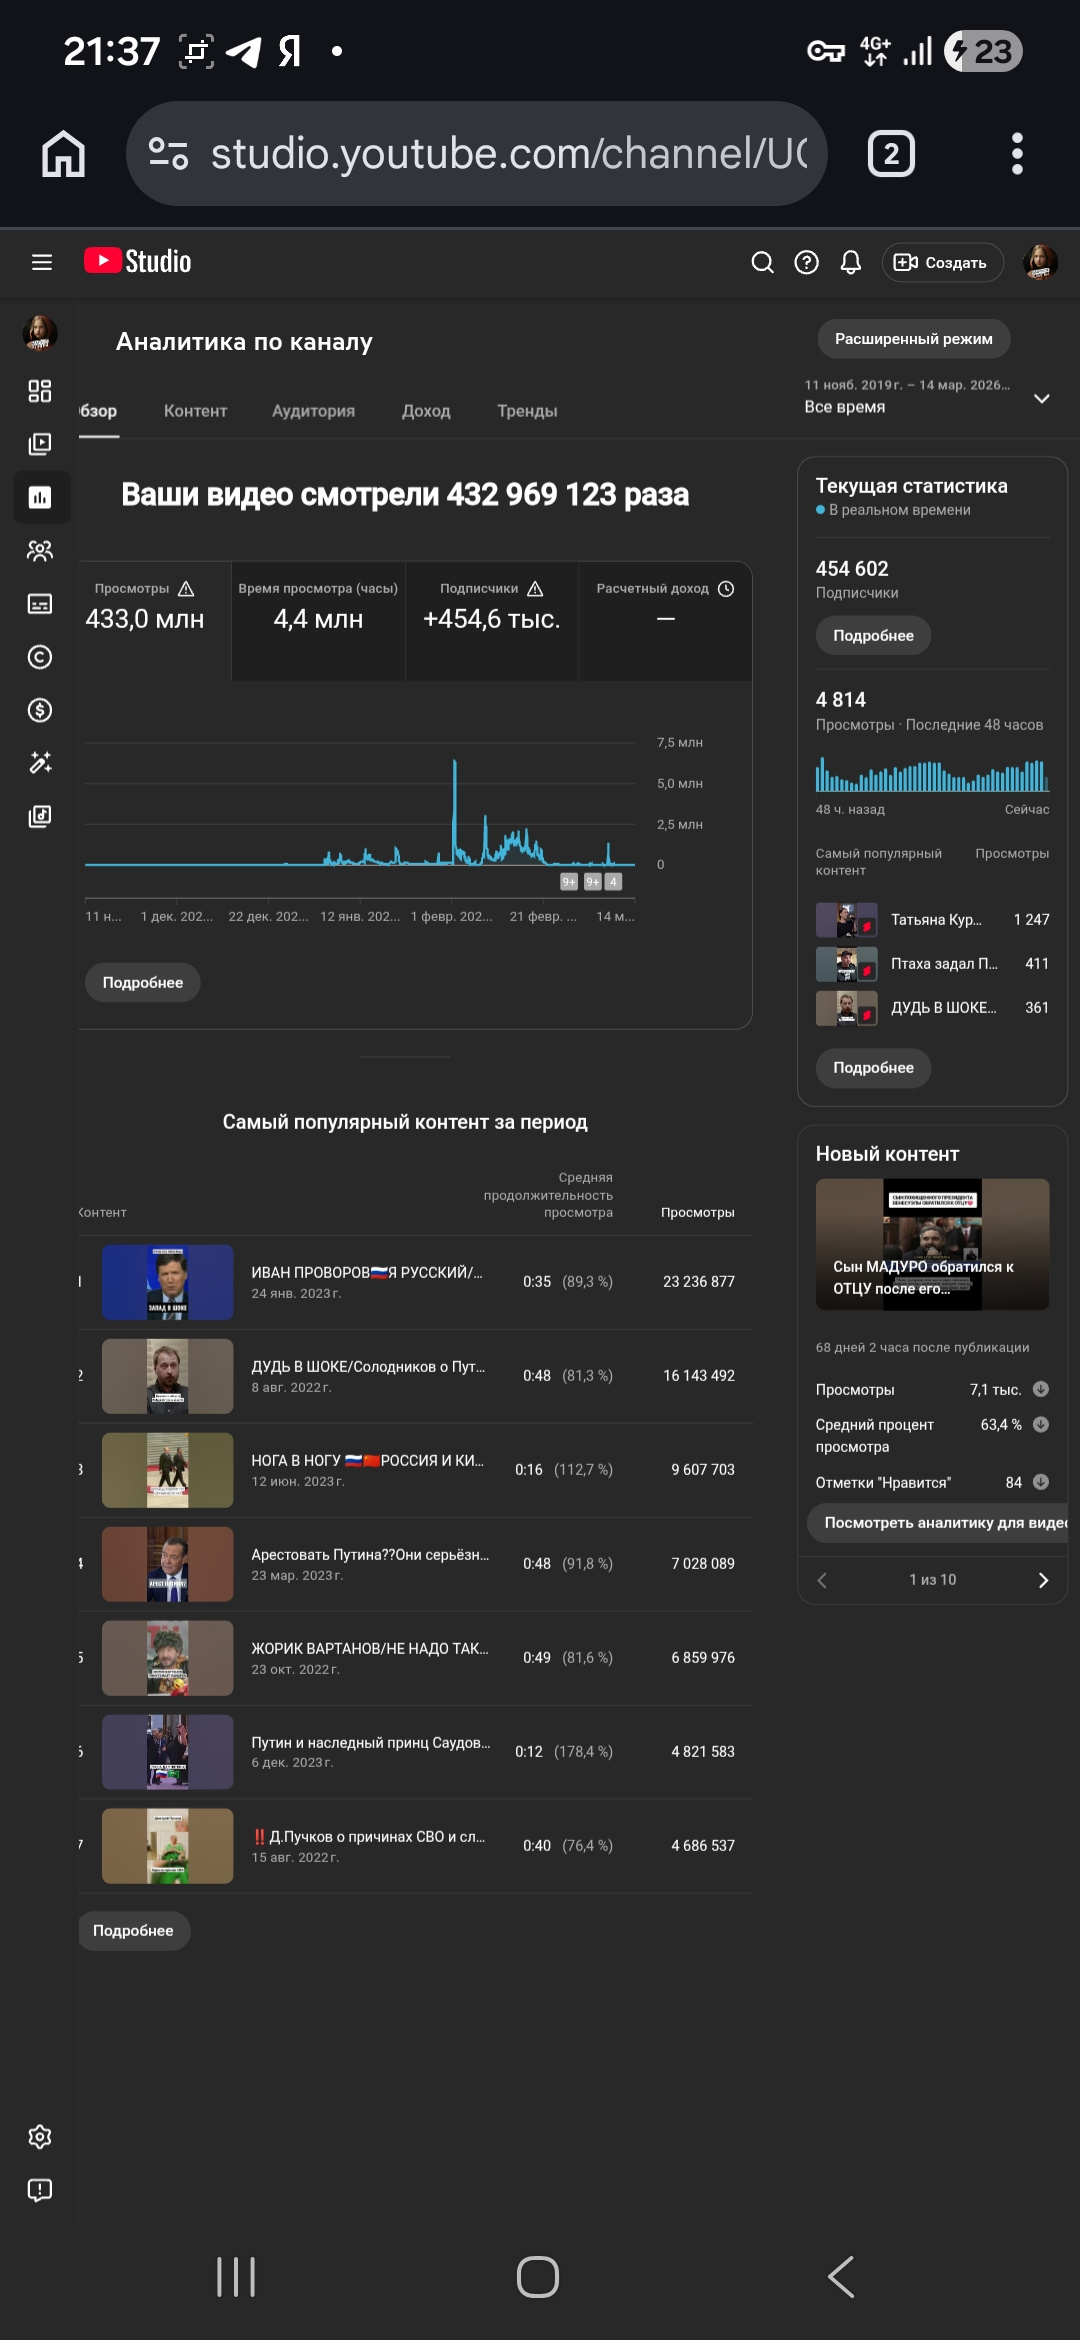
Task: Open channel avatar in left sidebar
Action: (x=40, y=333)
